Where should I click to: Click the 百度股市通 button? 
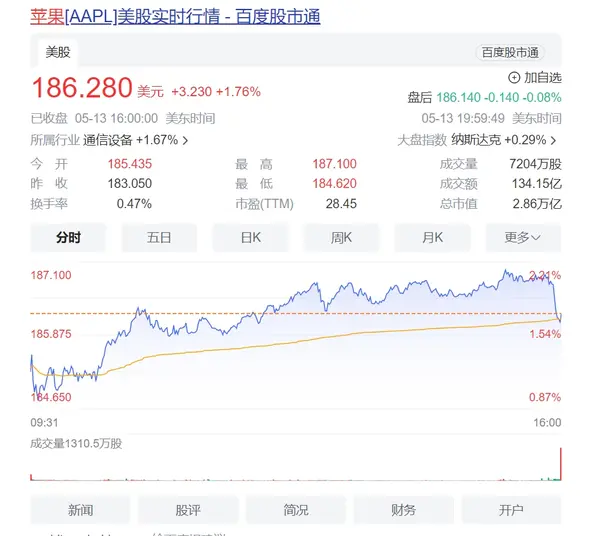(510, 52)
